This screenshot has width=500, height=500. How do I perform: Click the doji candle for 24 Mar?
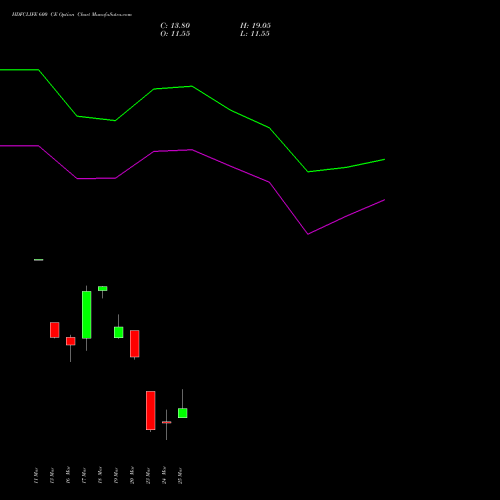(167, 422)
